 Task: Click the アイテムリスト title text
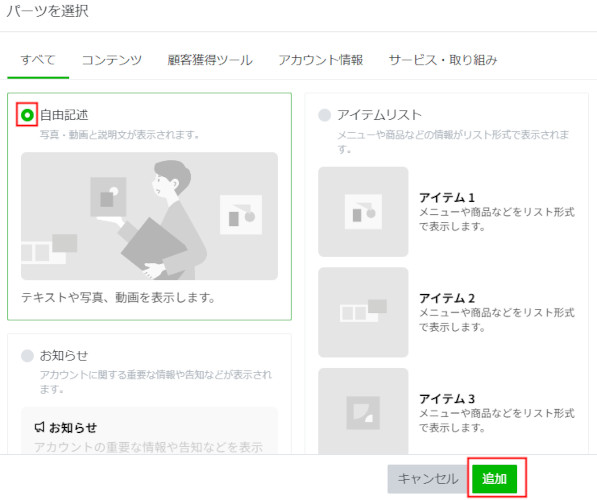tap(379, 115)
